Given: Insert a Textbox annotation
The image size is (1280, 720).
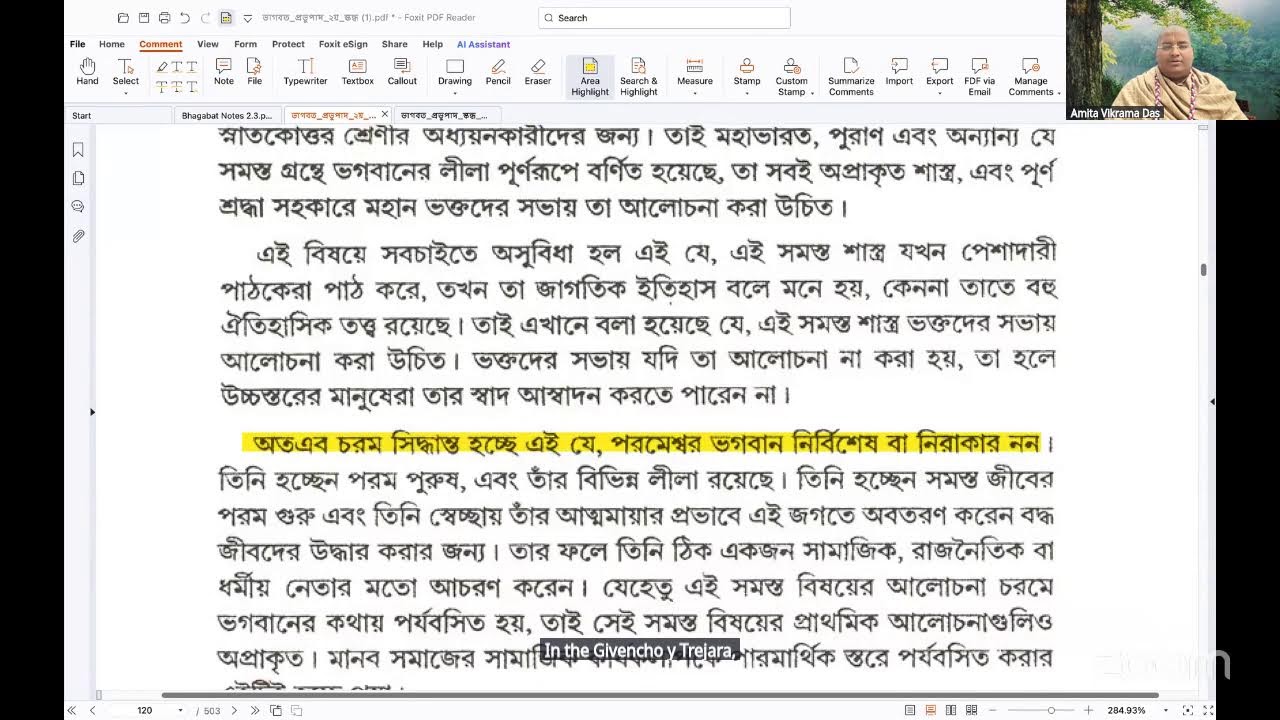Looking at the screenshot, I should coord(357,72).
